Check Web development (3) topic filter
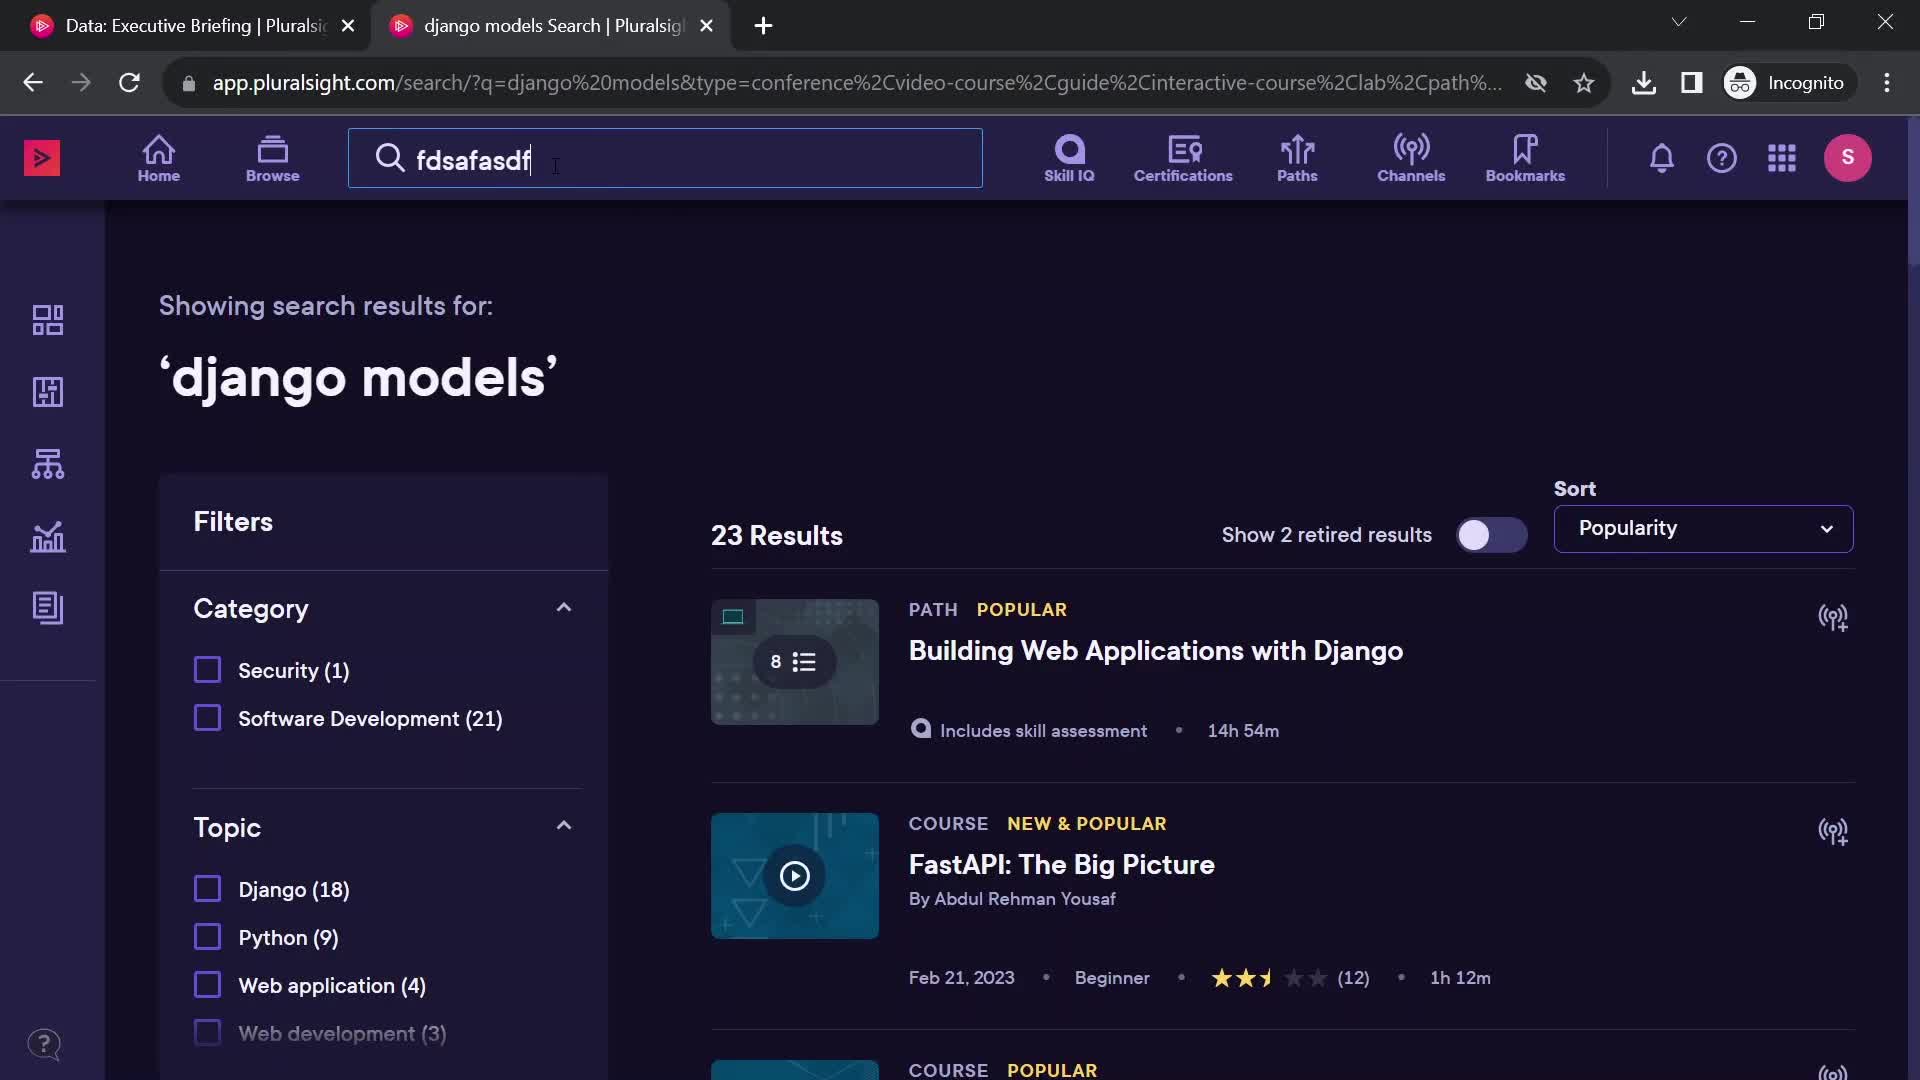Image resolution: width=1920 pixels, height=1080 pixels. (x=207, y=1033)
